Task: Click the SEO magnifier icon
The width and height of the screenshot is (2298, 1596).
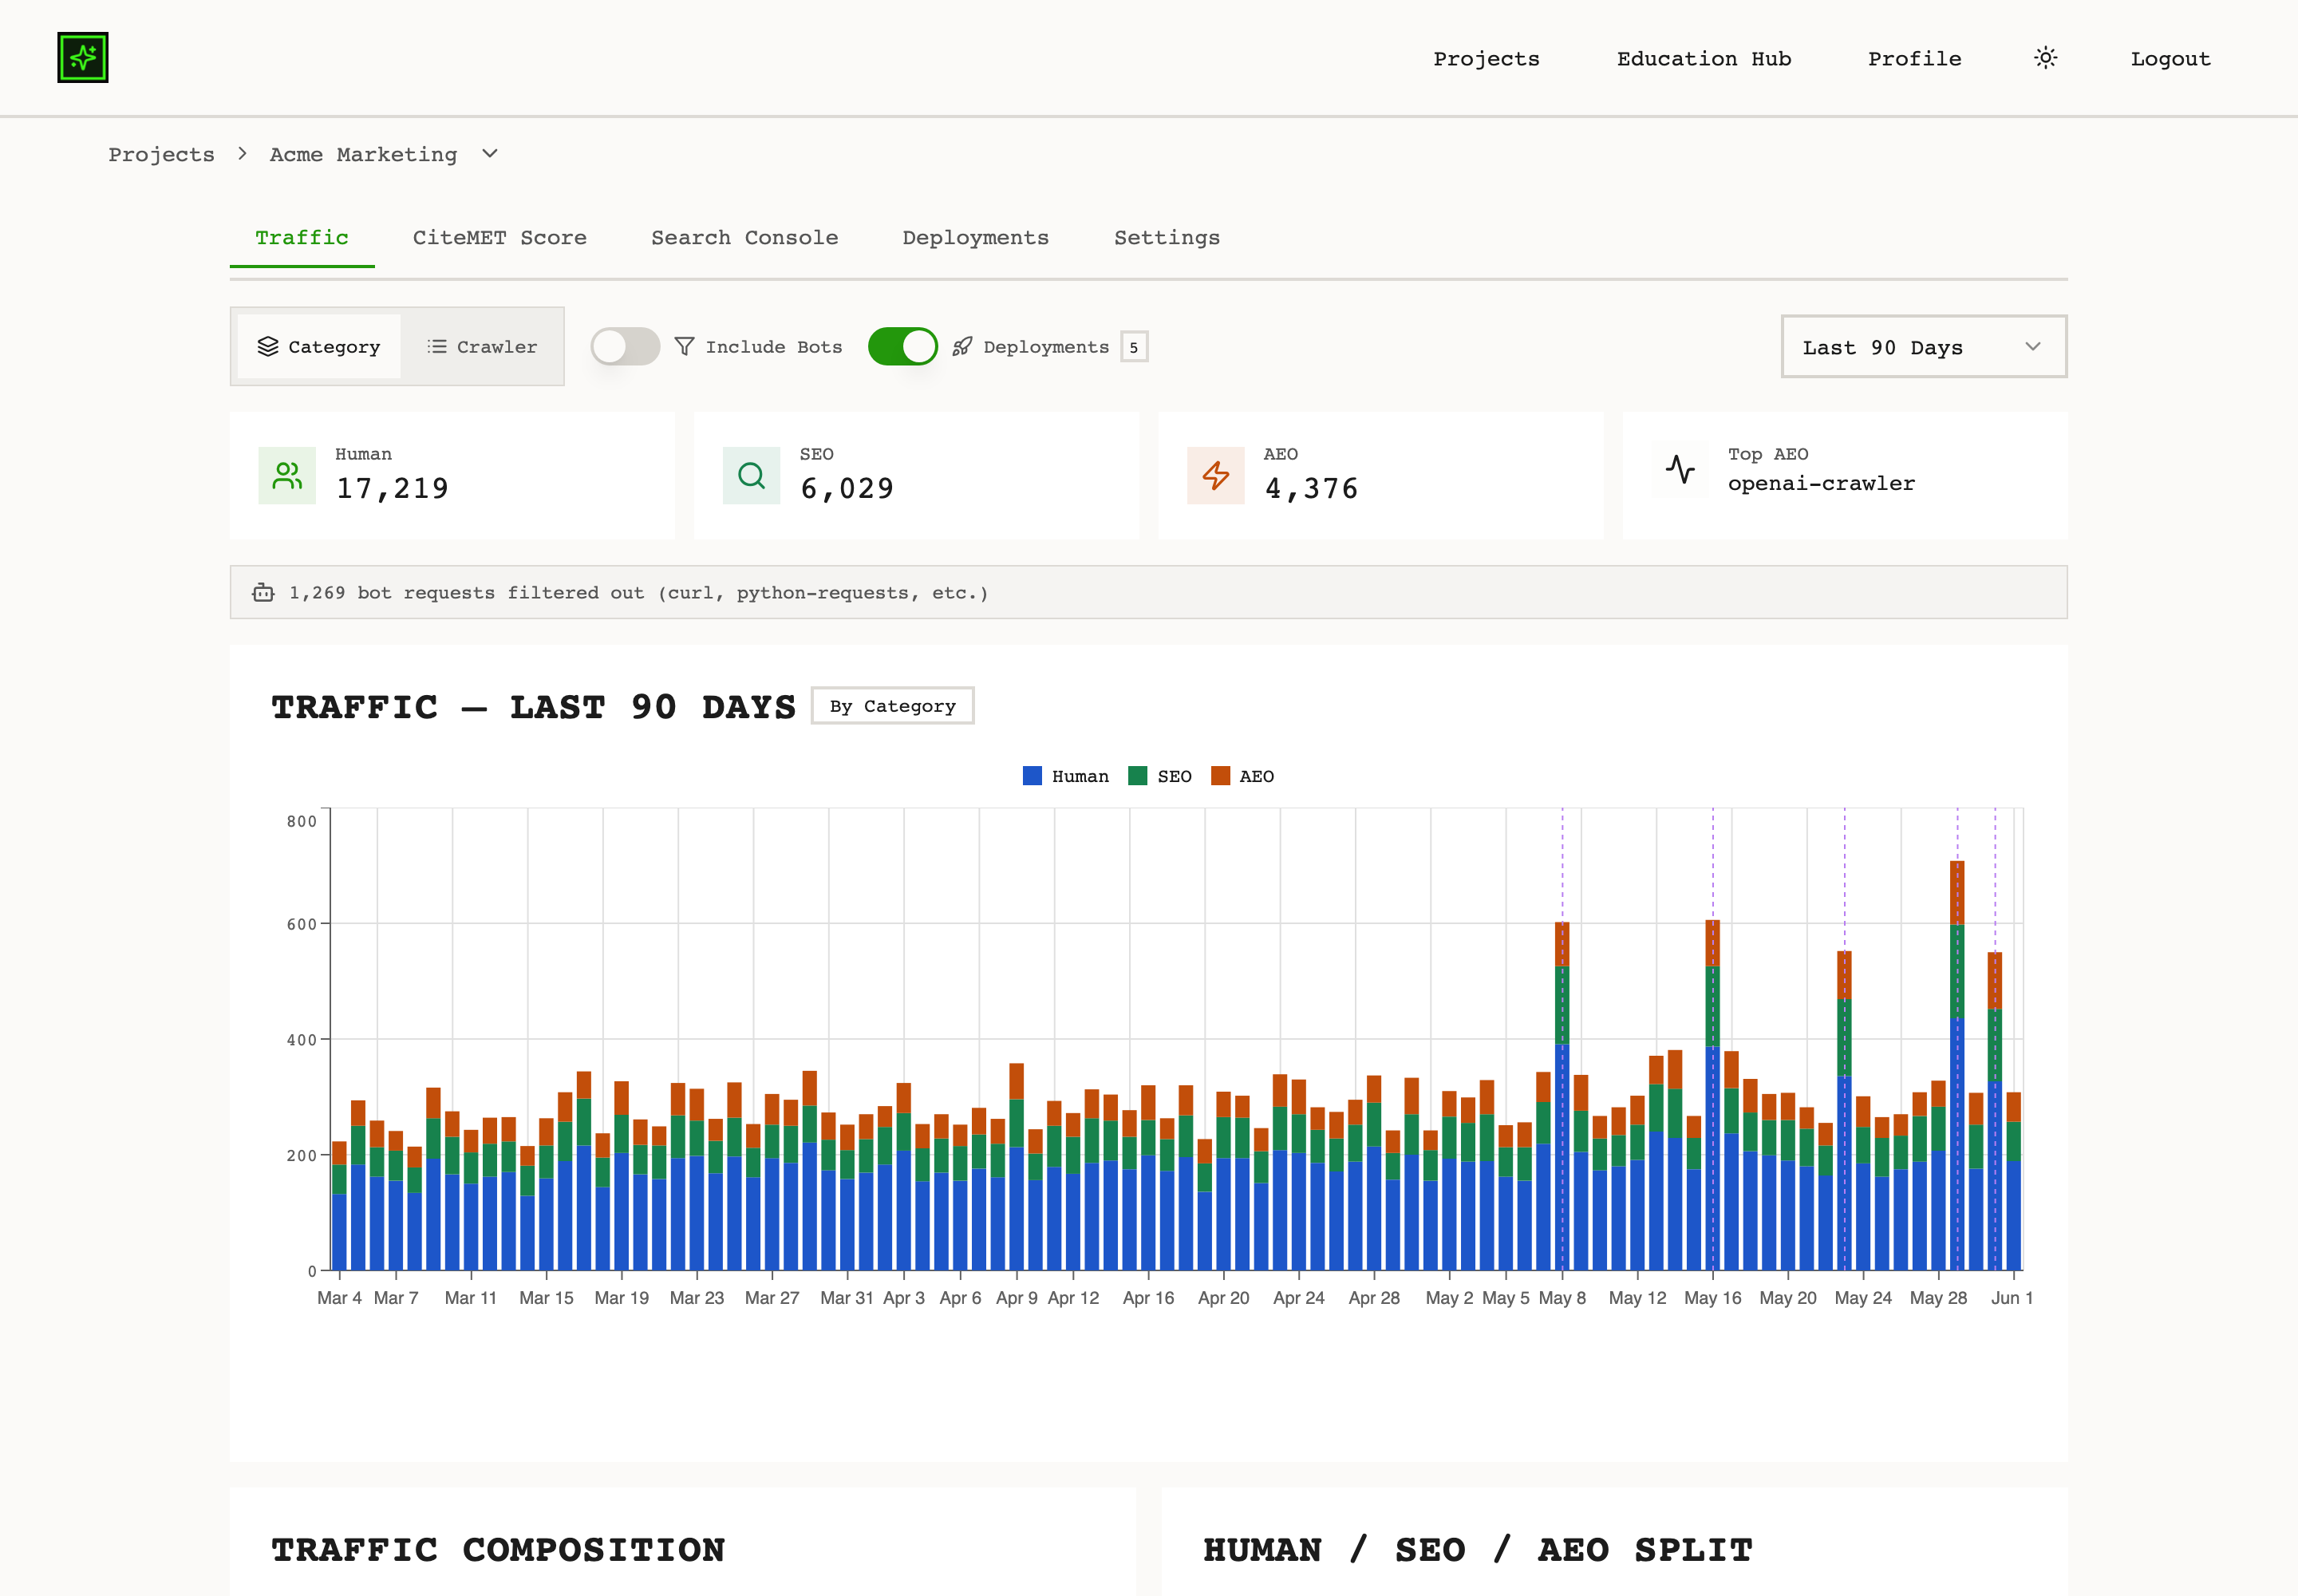Action: point(751,476)
